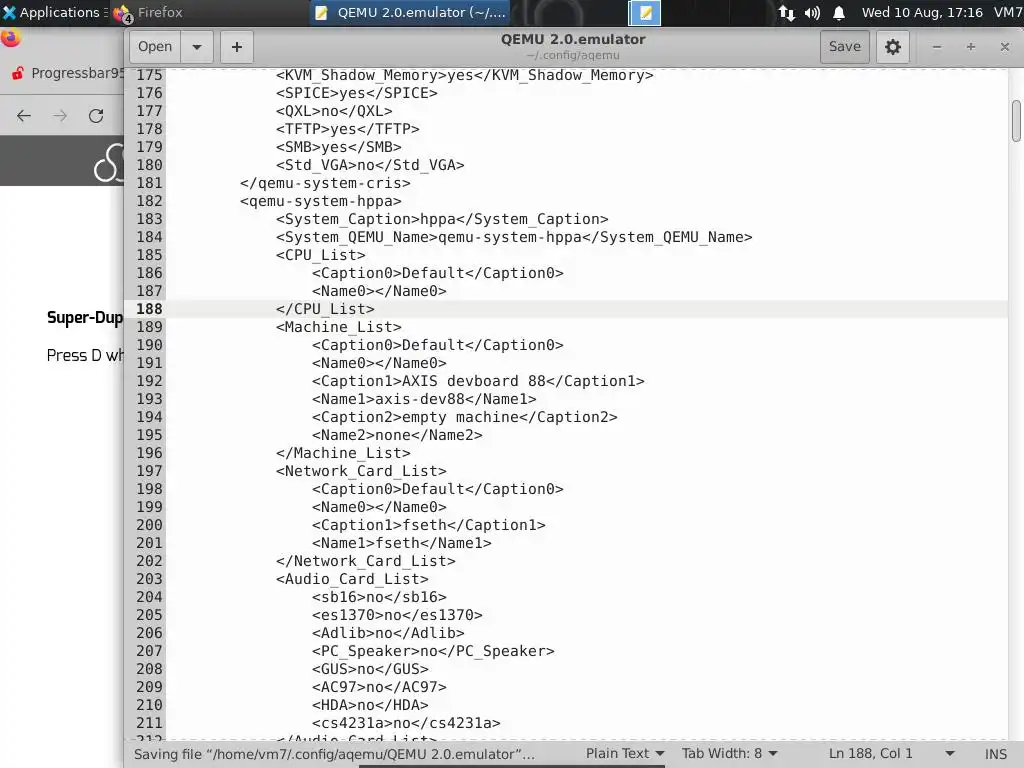Viewport: 1024px width, 768px height.
Task: Click the clock showing Wed 10 Aug
Action: pos(921,12)
